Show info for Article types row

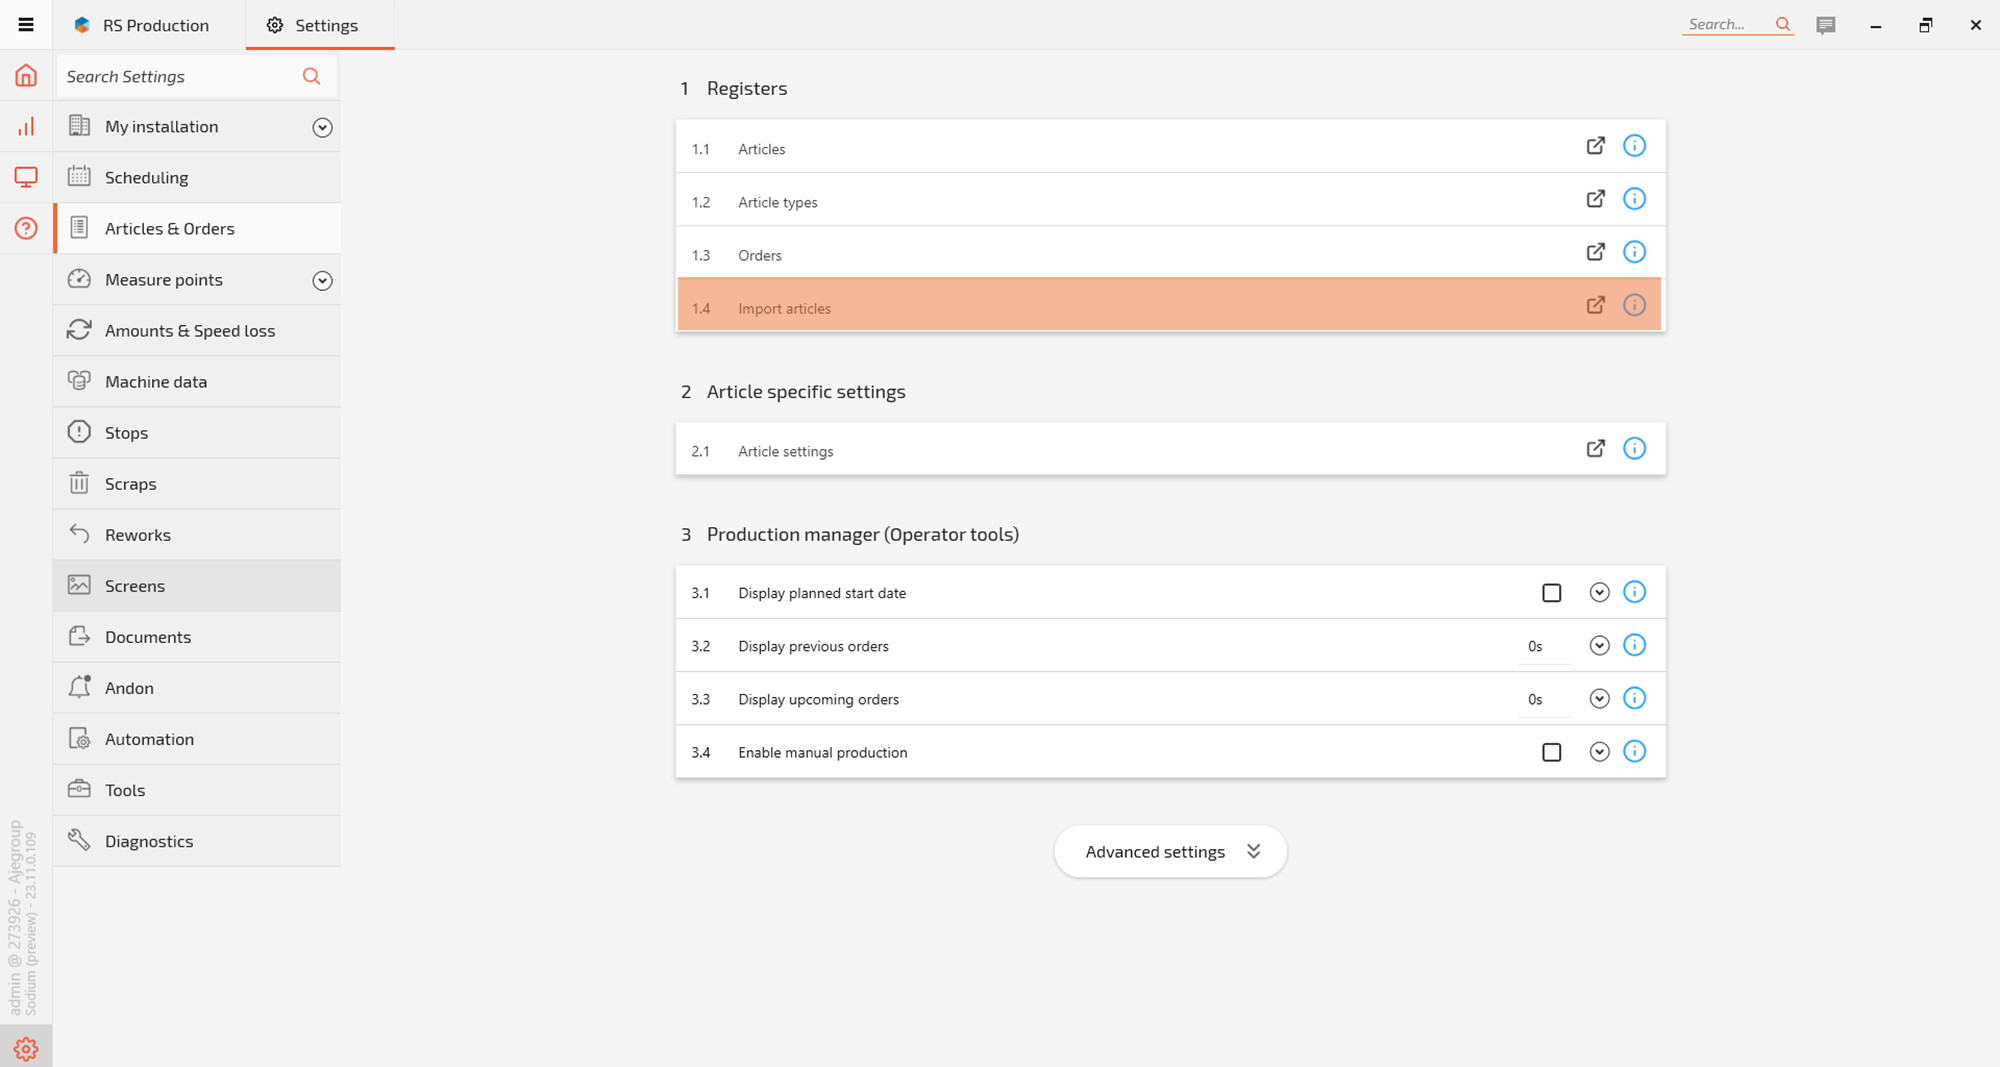pyautogui.click(x=1634, y=199)
